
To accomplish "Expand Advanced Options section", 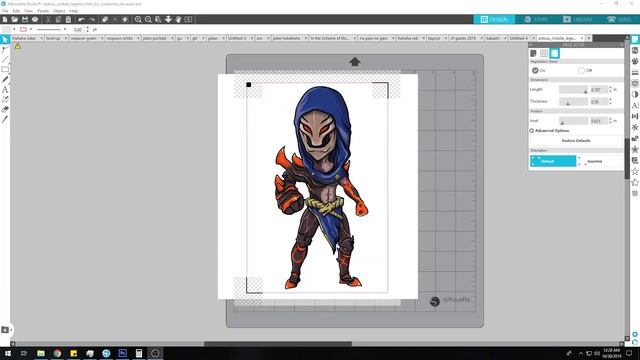I will 549,131.
